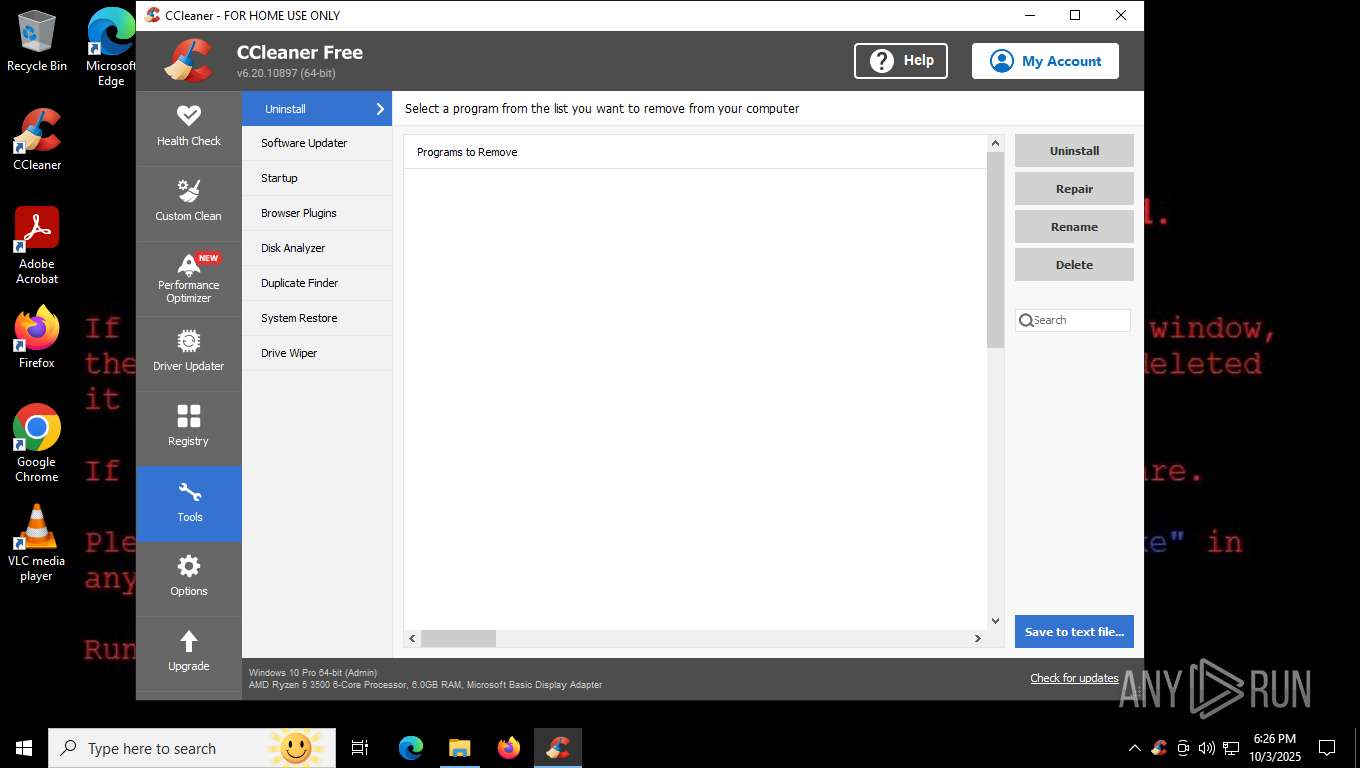This screenshot has height=768, width=1360.
Task: Click Check for updates link
Action: 1074,678
